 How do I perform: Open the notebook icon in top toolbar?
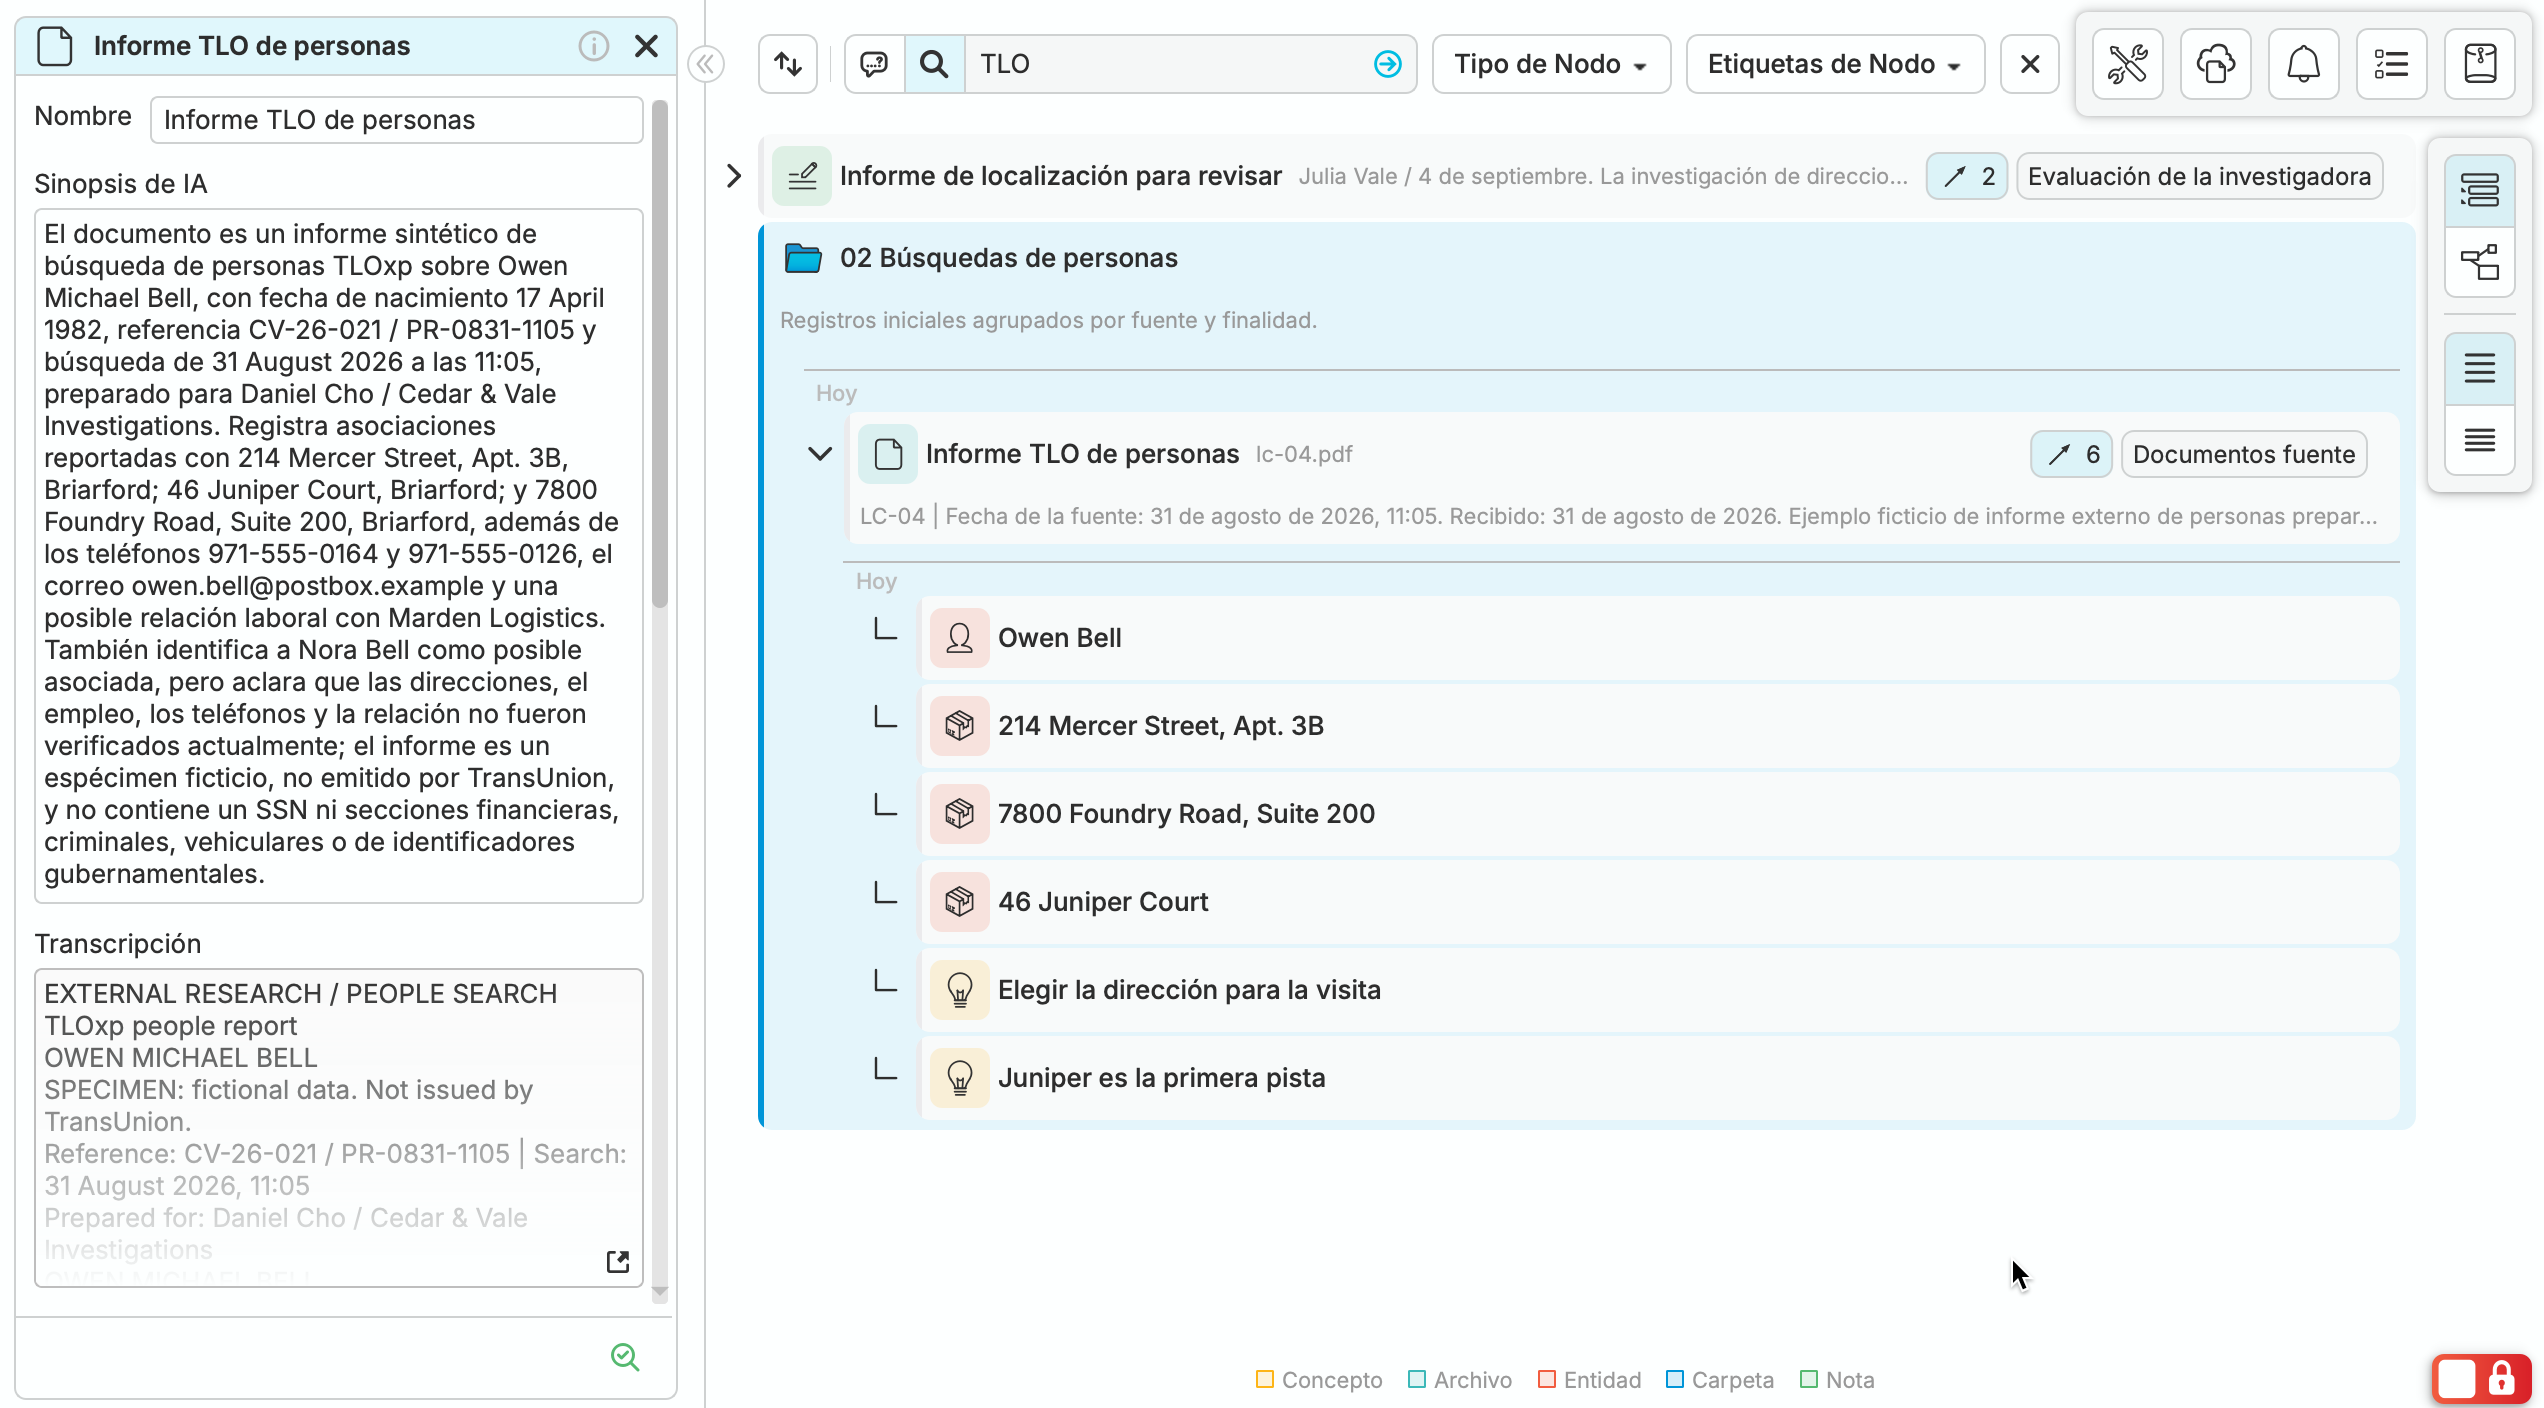coord(2479,64)
